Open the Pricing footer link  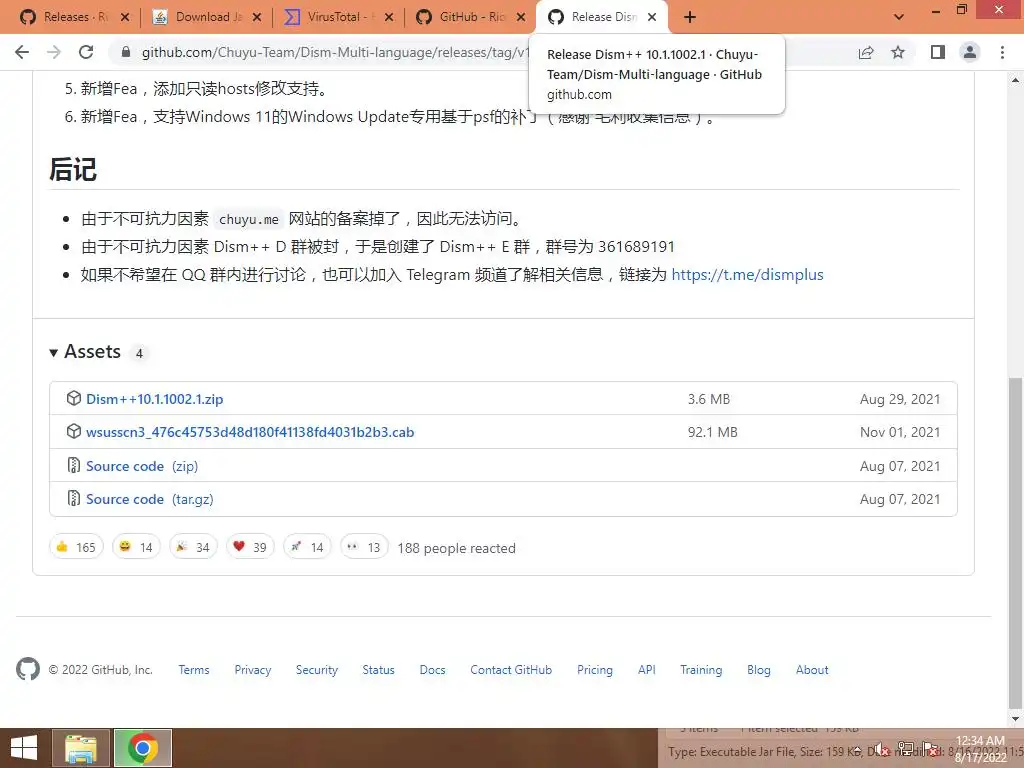pos(595,670)
